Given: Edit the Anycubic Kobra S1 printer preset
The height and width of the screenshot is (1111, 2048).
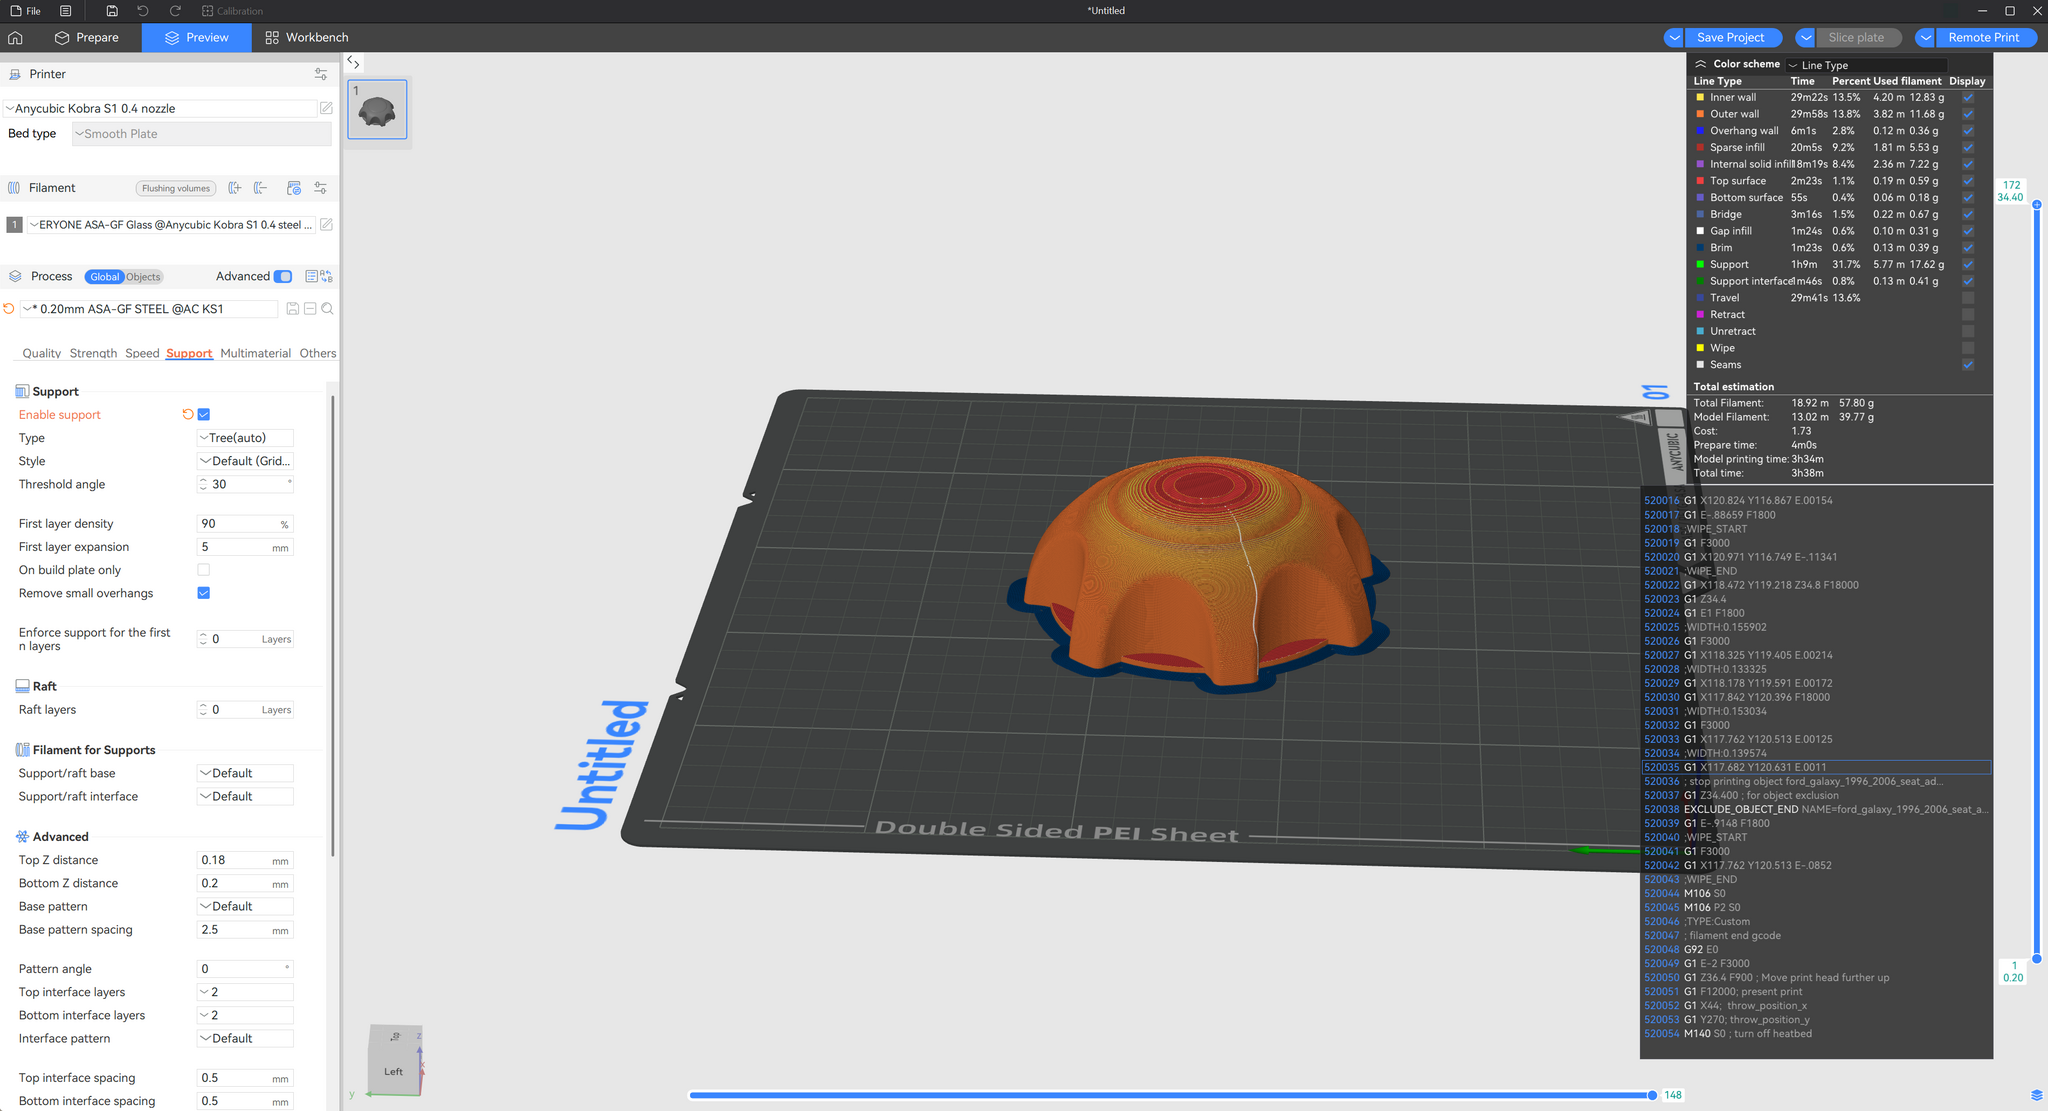Looking at the screenshot, I should 326,108.
